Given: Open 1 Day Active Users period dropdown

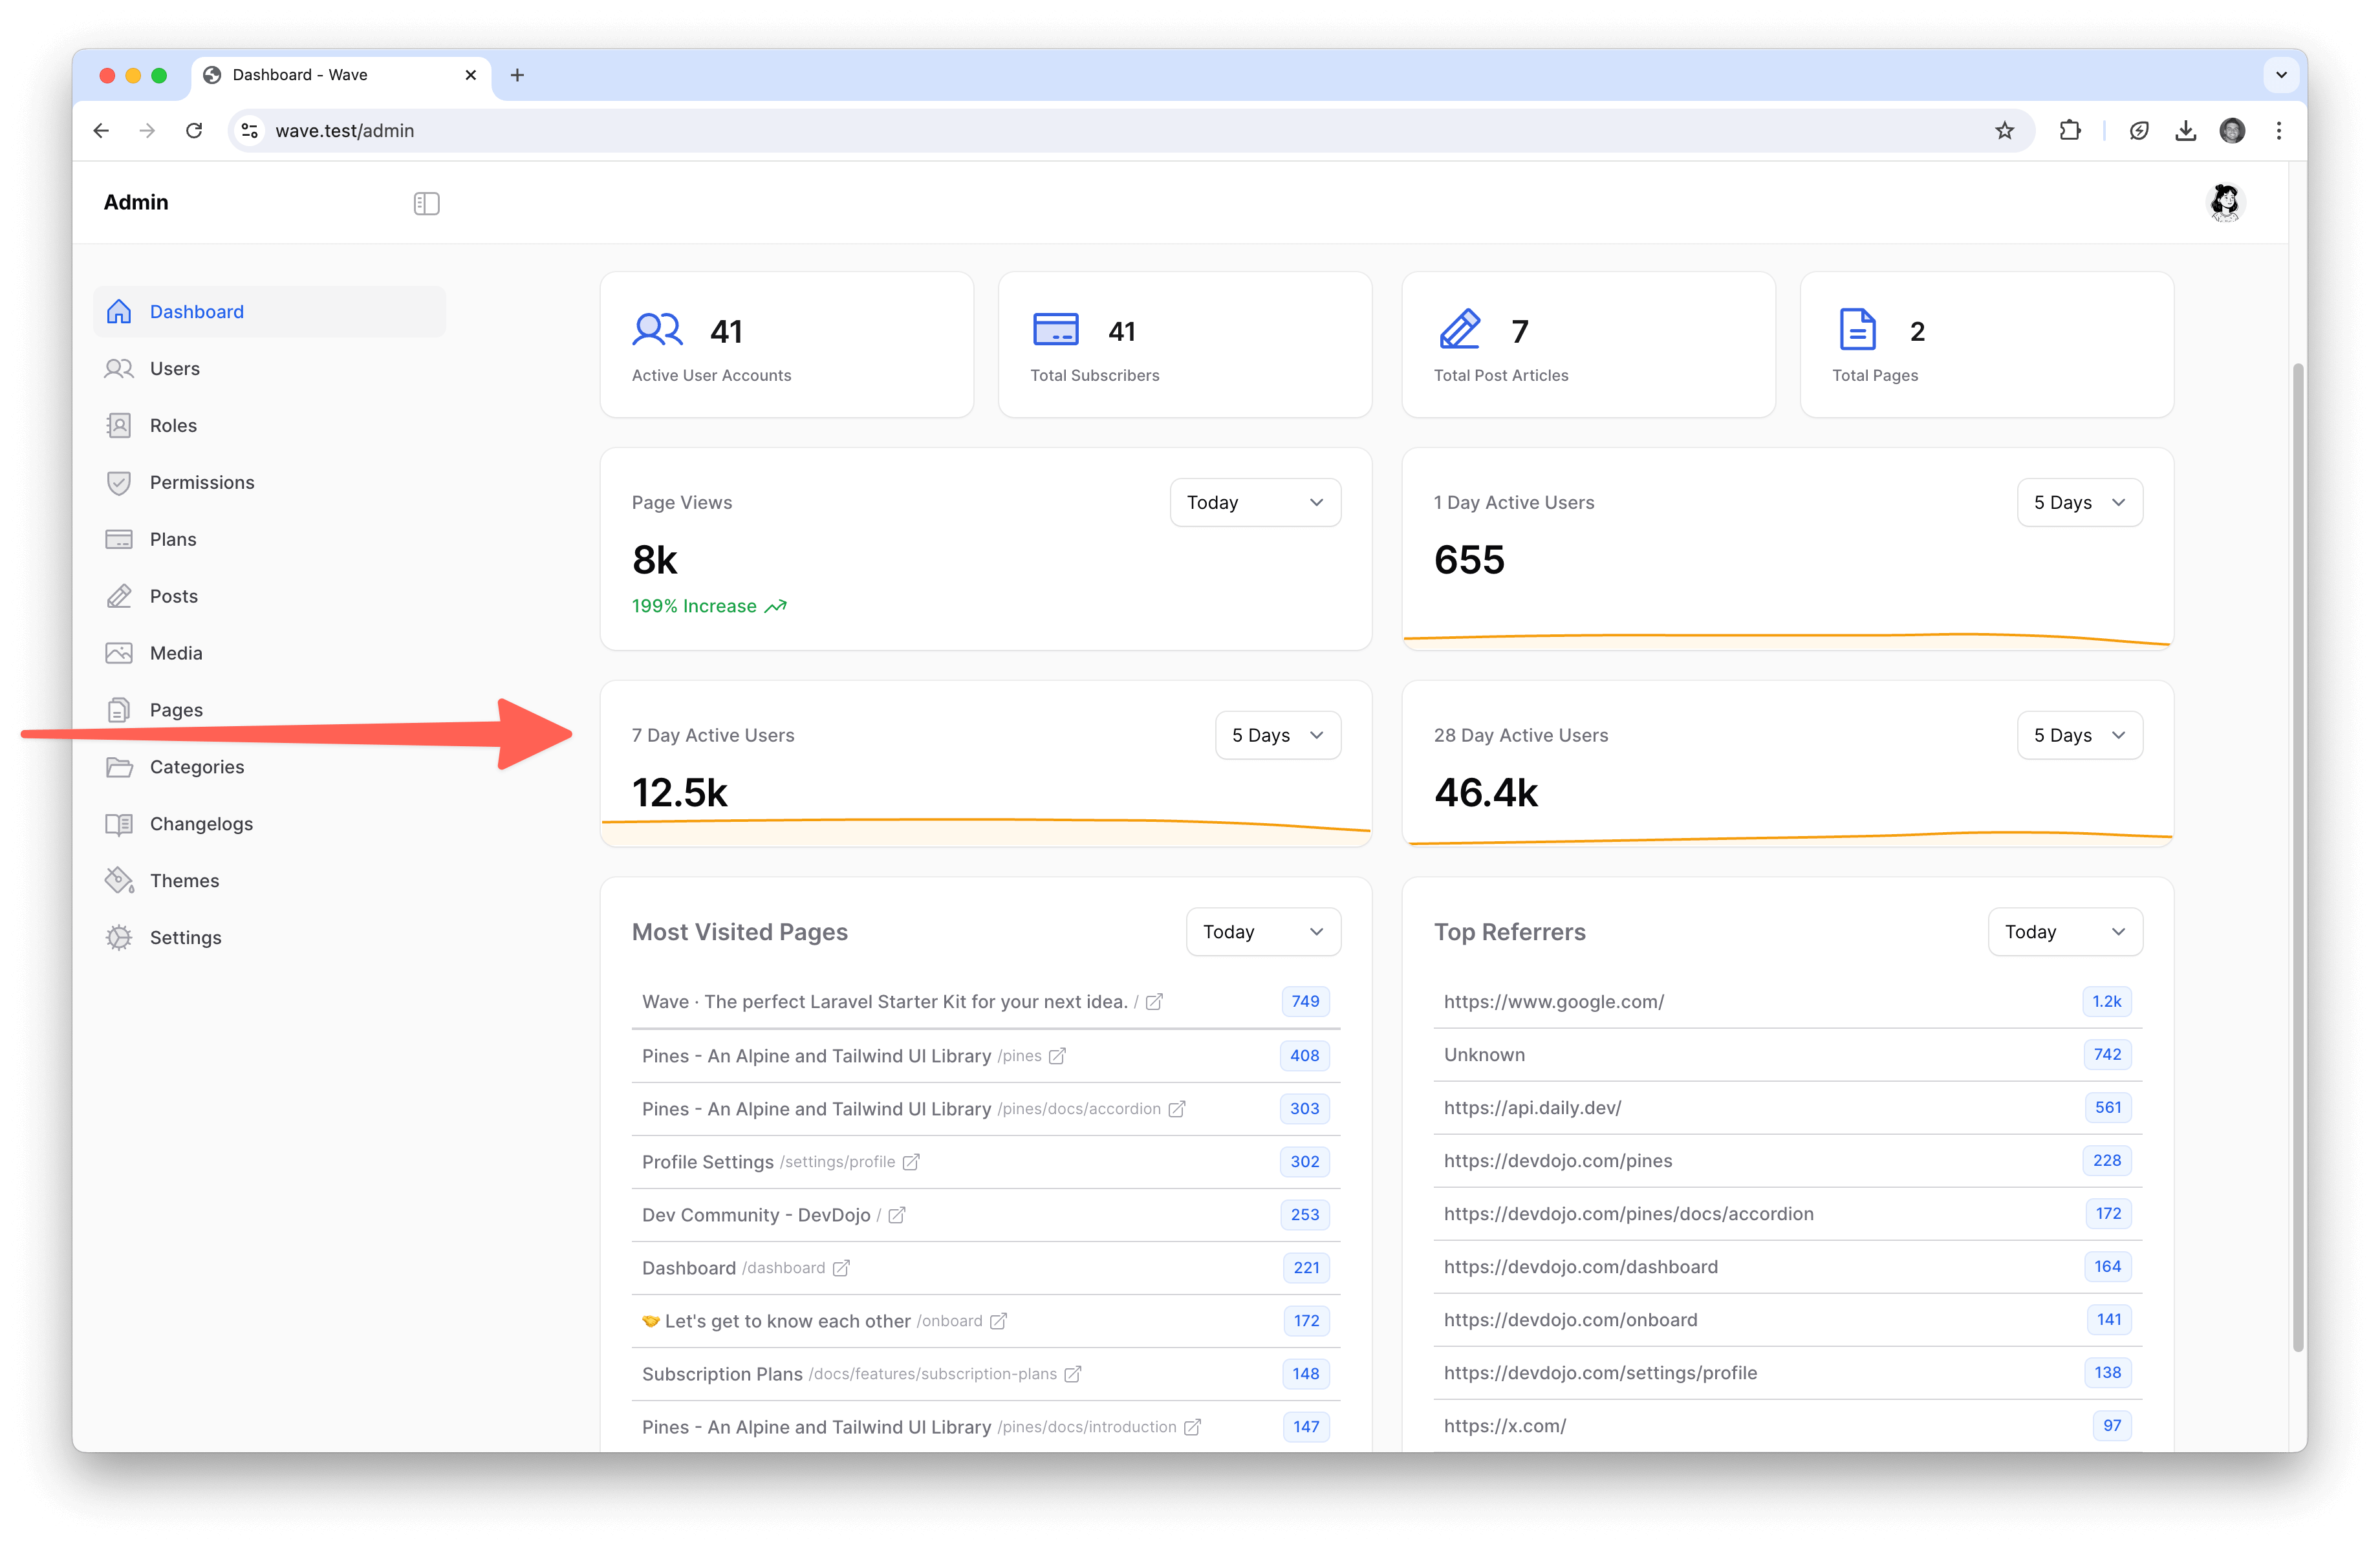Looking at the screenshot, I should point(2080,503).
